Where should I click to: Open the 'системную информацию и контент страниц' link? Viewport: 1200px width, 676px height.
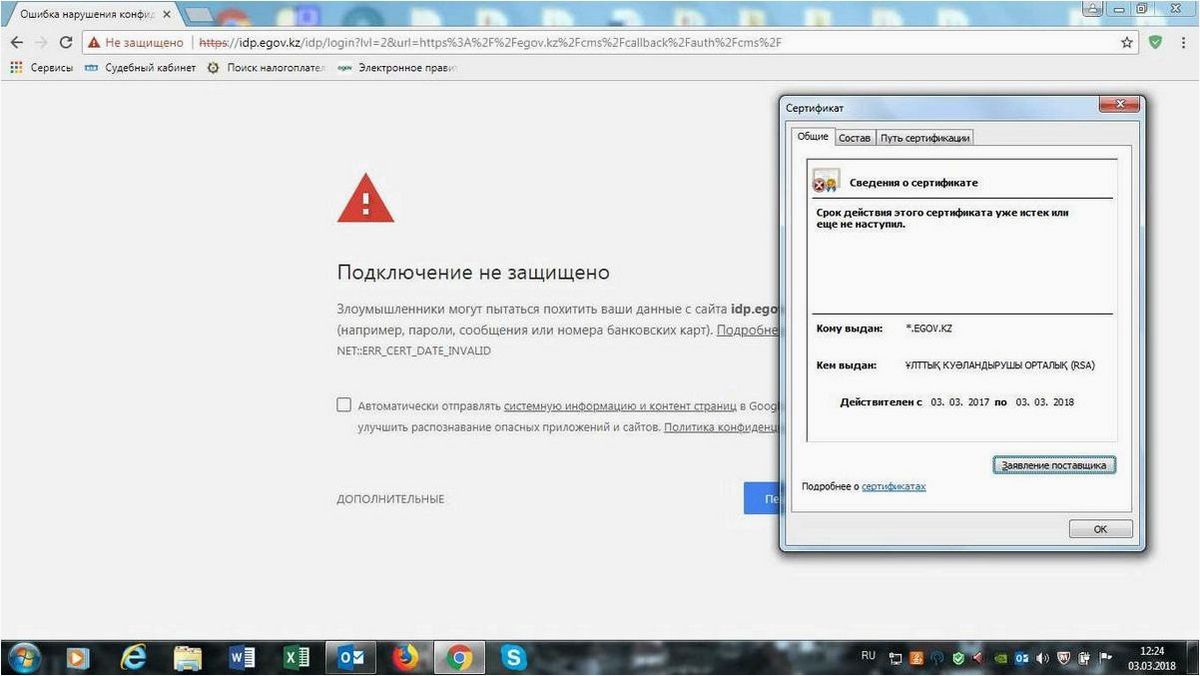[620, 406]
